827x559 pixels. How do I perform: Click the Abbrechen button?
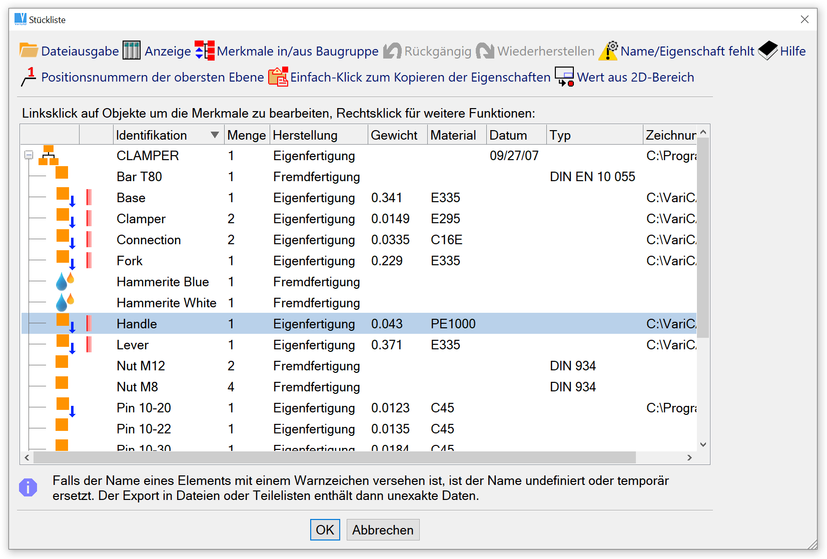coord(383,530)
